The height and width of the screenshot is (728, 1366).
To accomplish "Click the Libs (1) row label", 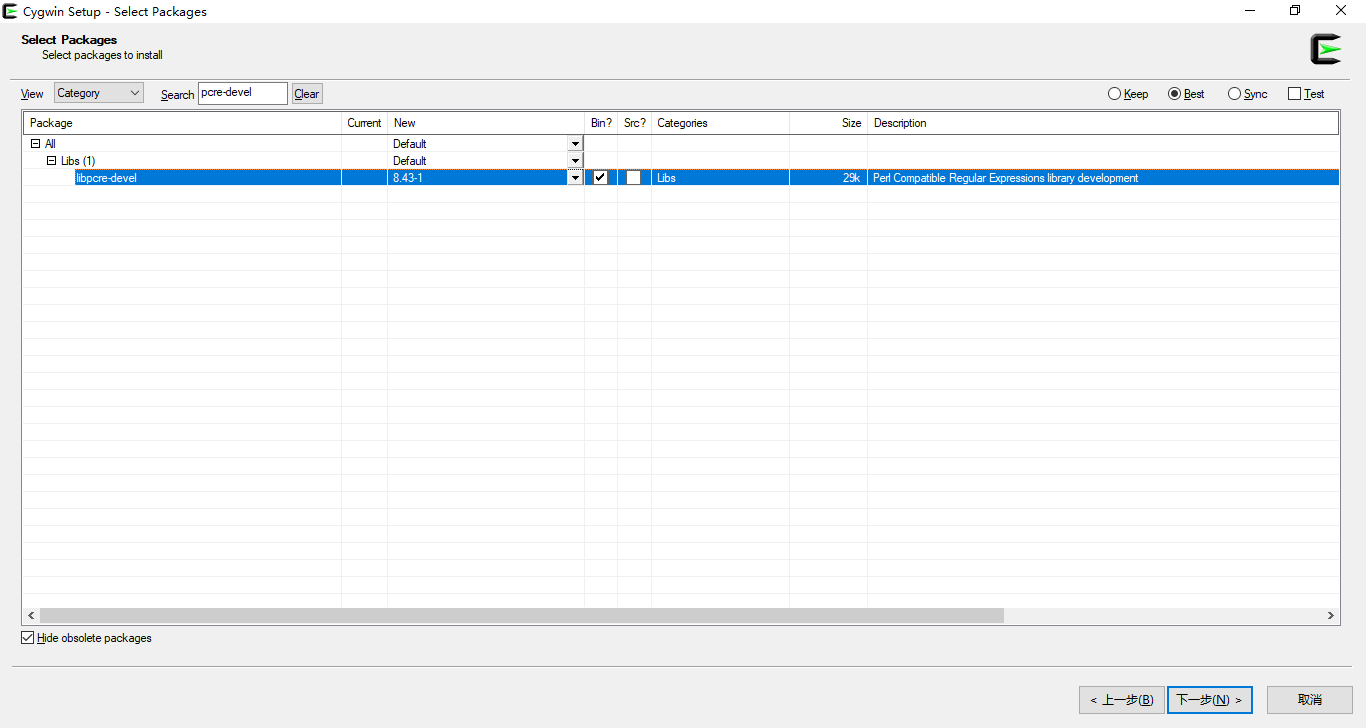I will click(x=78, y=161).
